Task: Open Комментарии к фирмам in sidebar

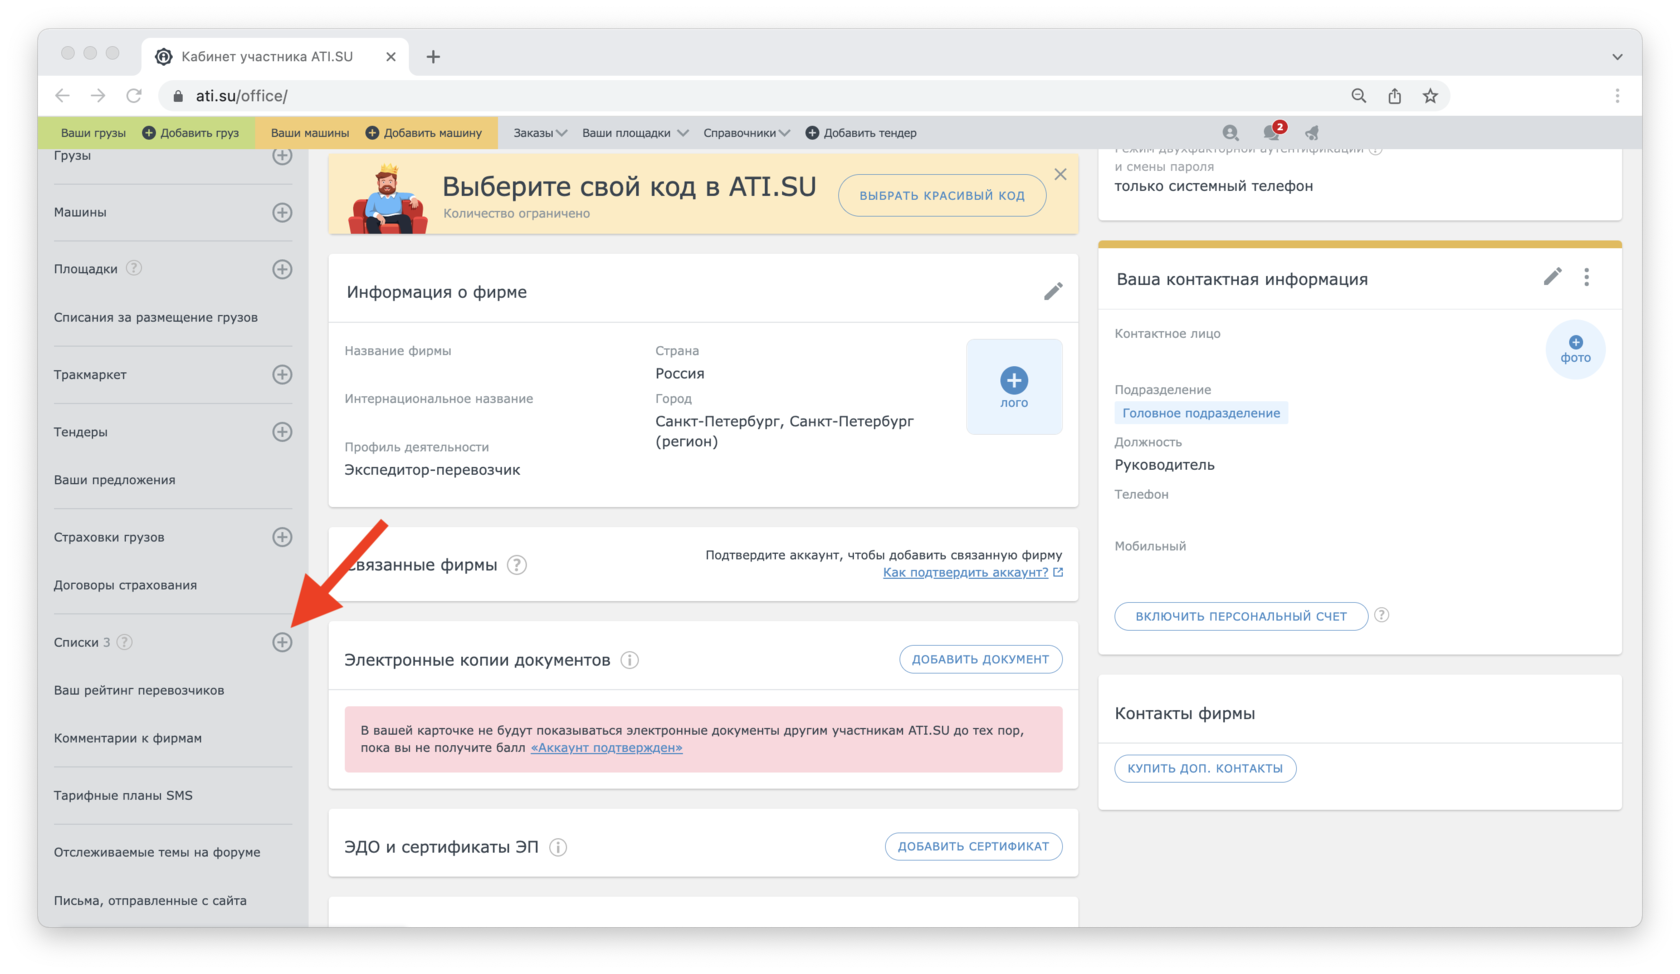Action: (x=128, y=738)
